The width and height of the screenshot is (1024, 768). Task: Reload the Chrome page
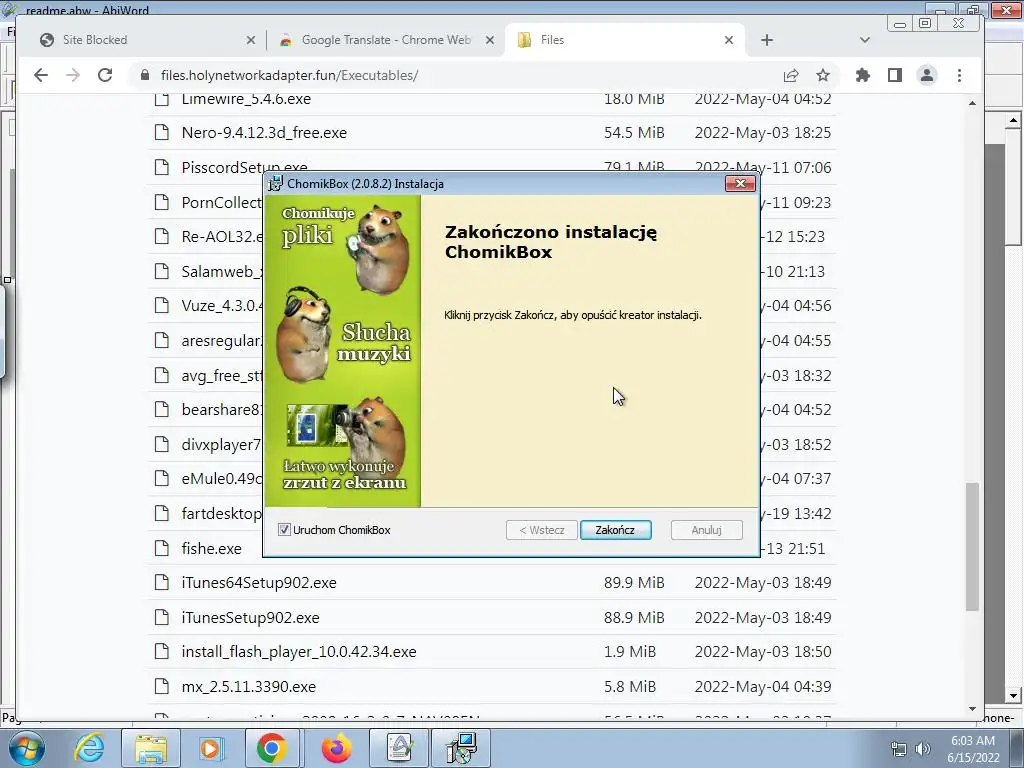click(x=105, y=75)
